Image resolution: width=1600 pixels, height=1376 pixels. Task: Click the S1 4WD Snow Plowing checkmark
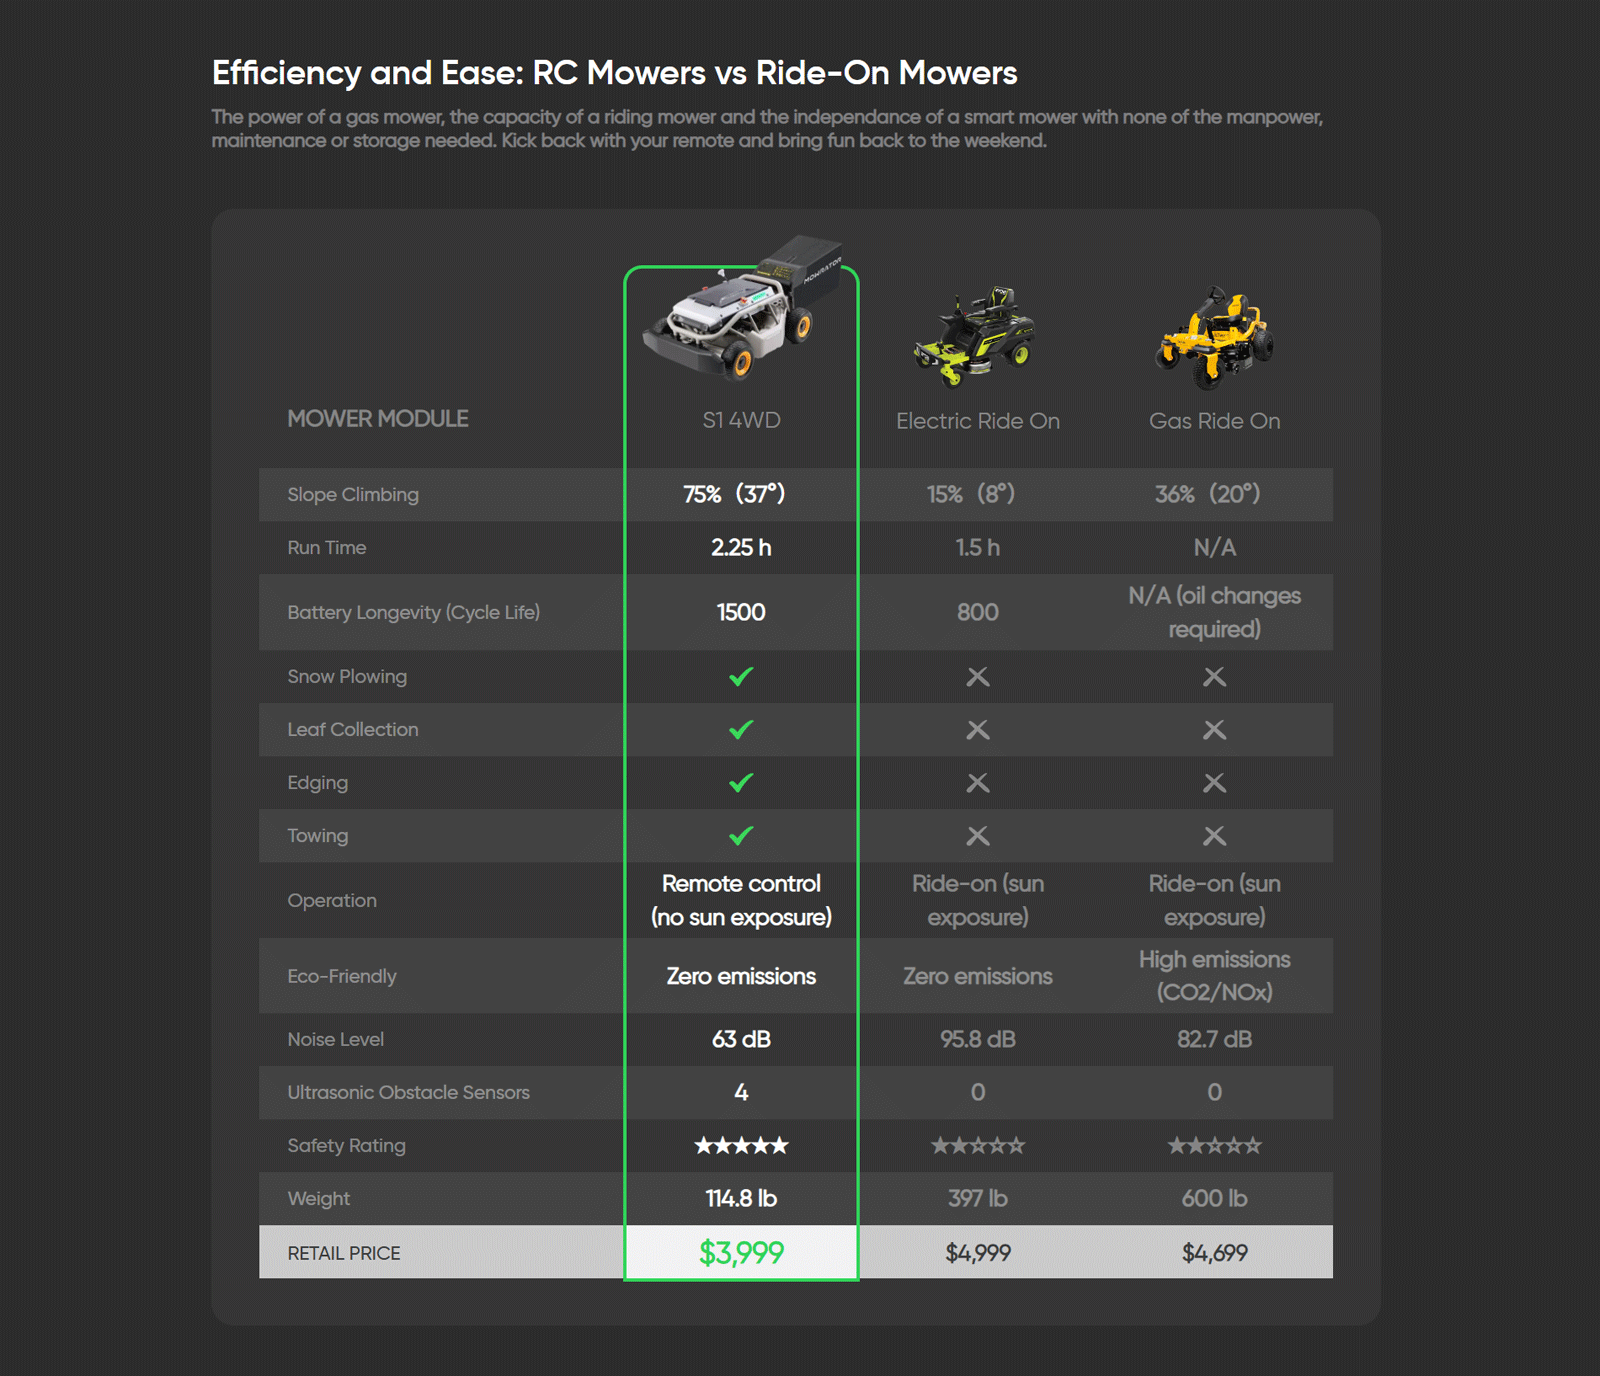point(741,677)
